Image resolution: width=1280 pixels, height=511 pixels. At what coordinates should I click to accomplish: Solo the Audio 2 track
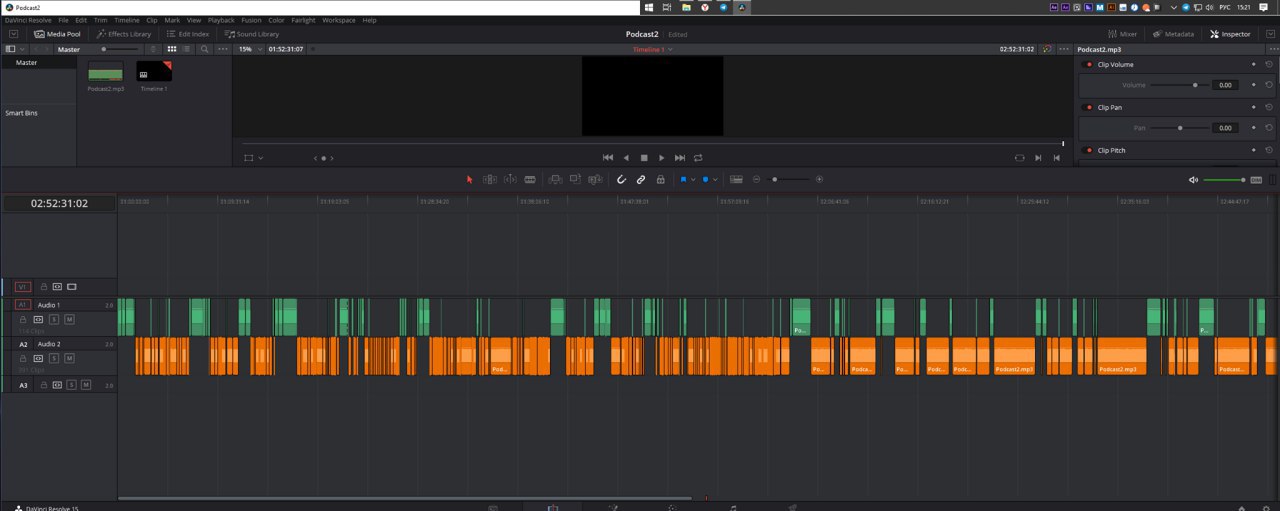54,358
